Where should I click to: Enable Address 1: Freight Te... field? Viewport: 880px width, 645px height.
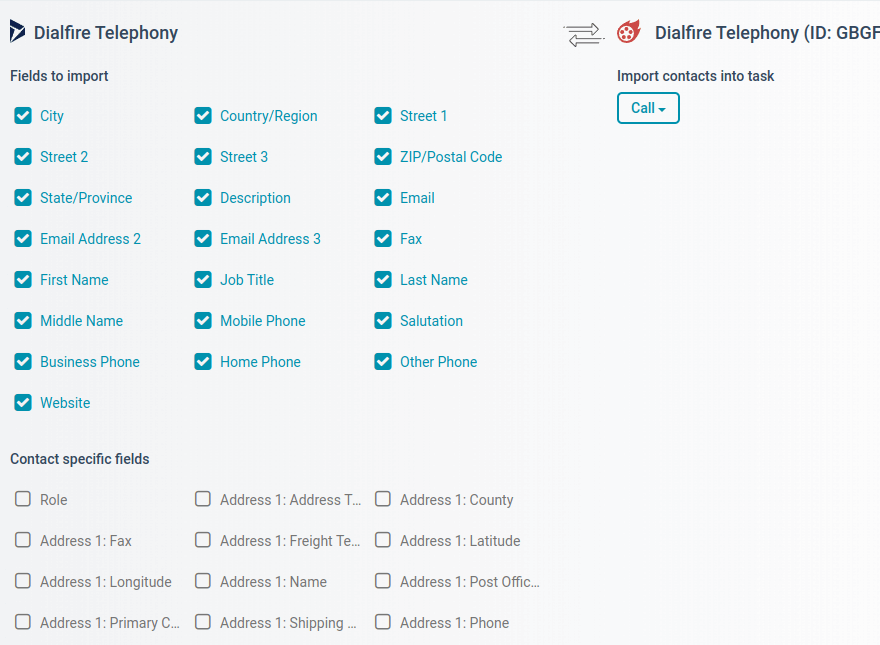click(203, 540)
